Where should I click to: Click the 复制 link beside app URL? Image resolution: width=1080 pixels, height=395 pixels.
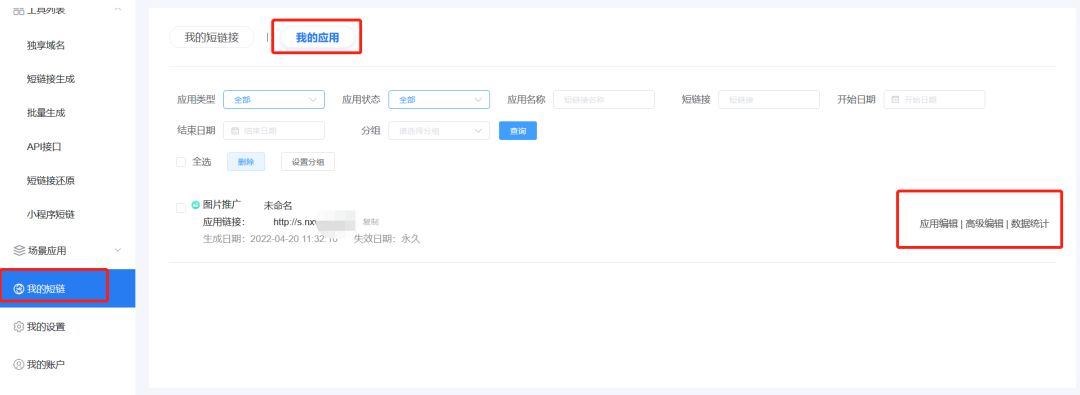click(x=371, y=222)
